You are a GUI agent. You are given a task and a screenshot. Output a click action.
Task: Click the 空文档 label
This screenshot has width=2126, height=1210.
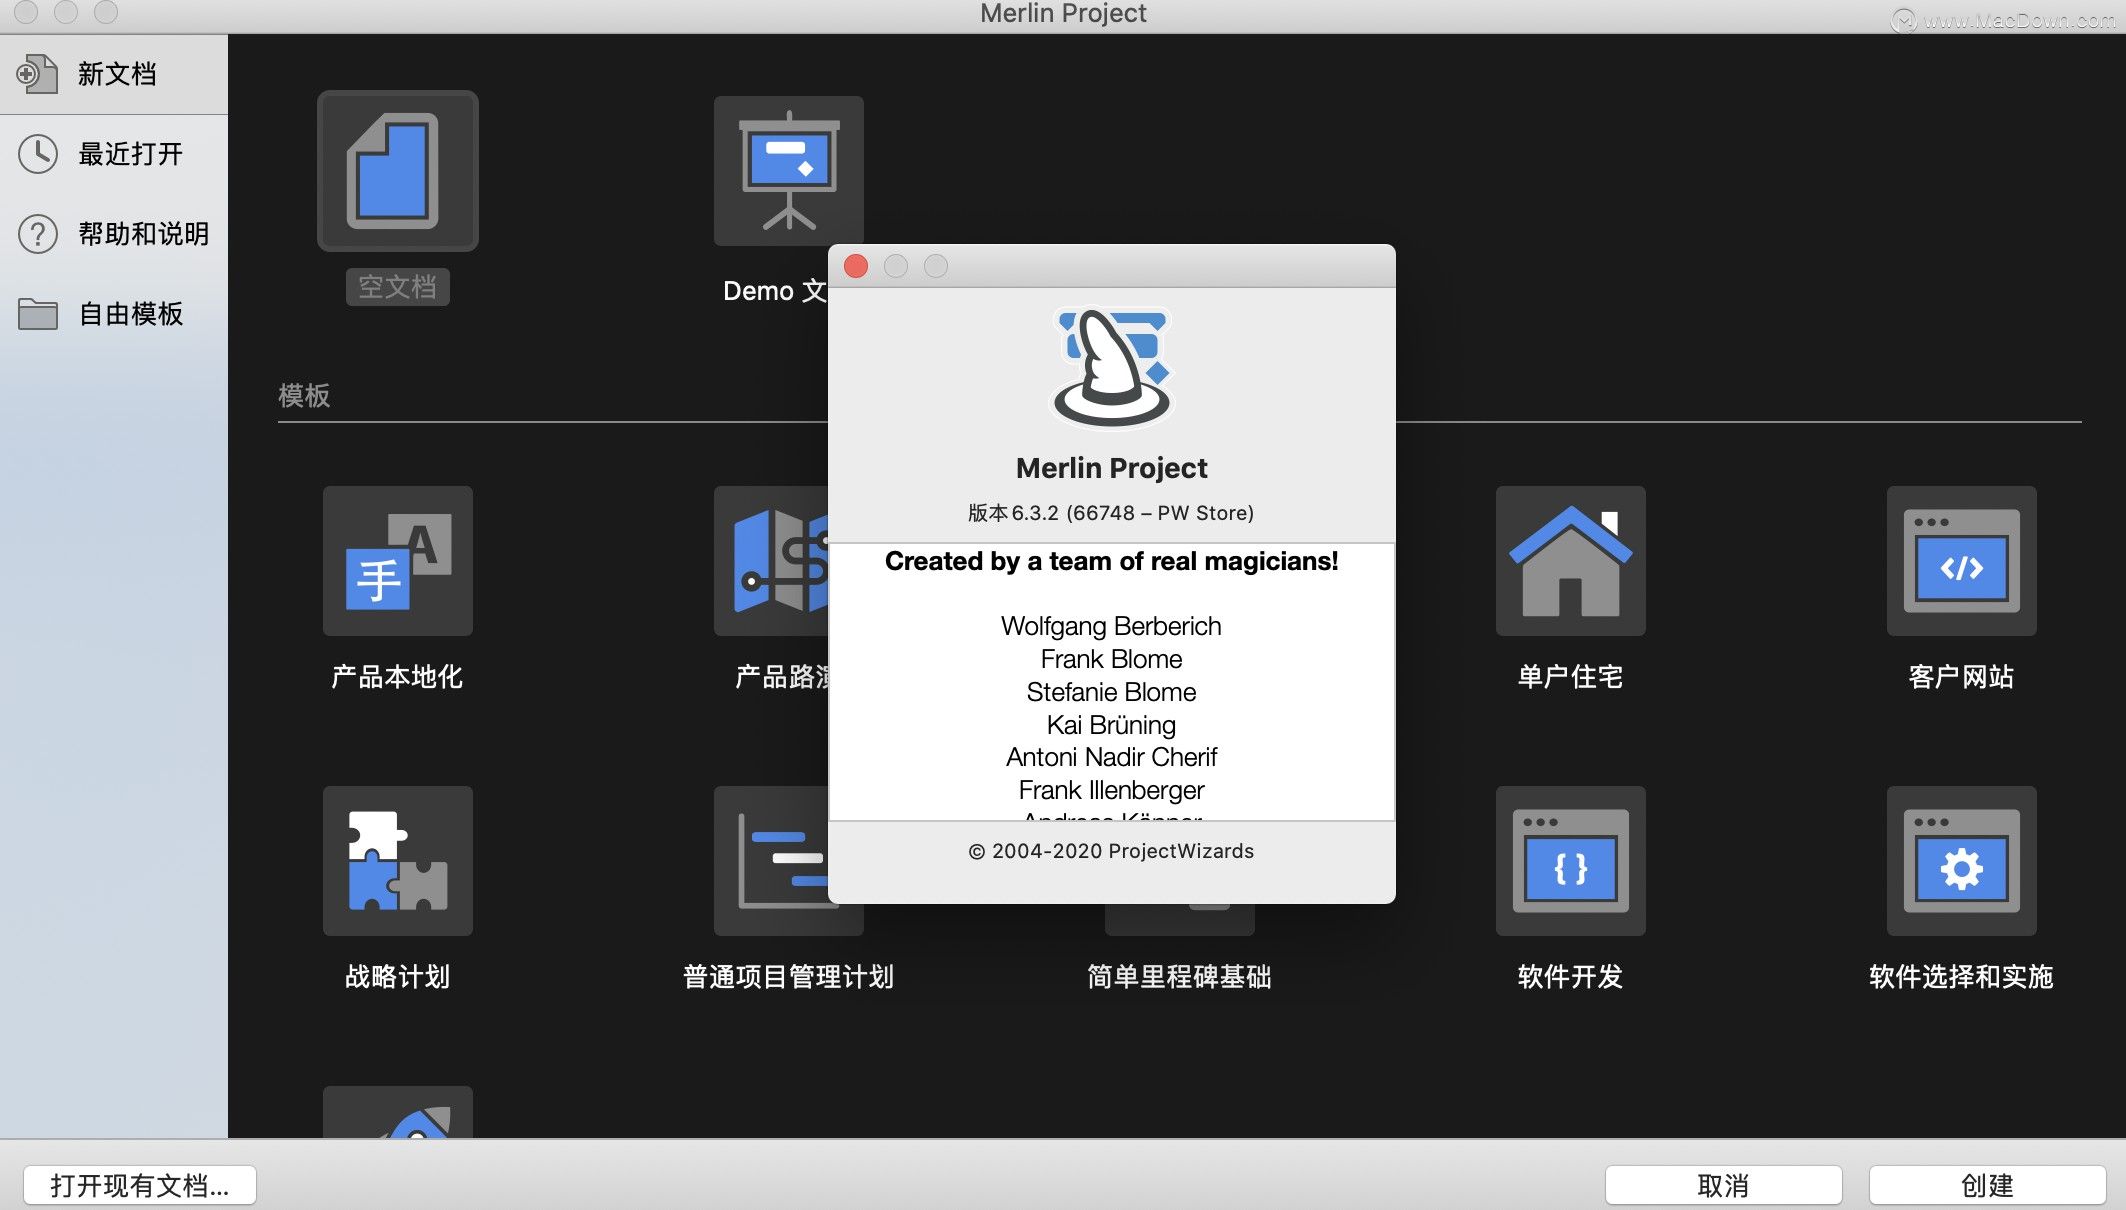(x=398, y=287)
